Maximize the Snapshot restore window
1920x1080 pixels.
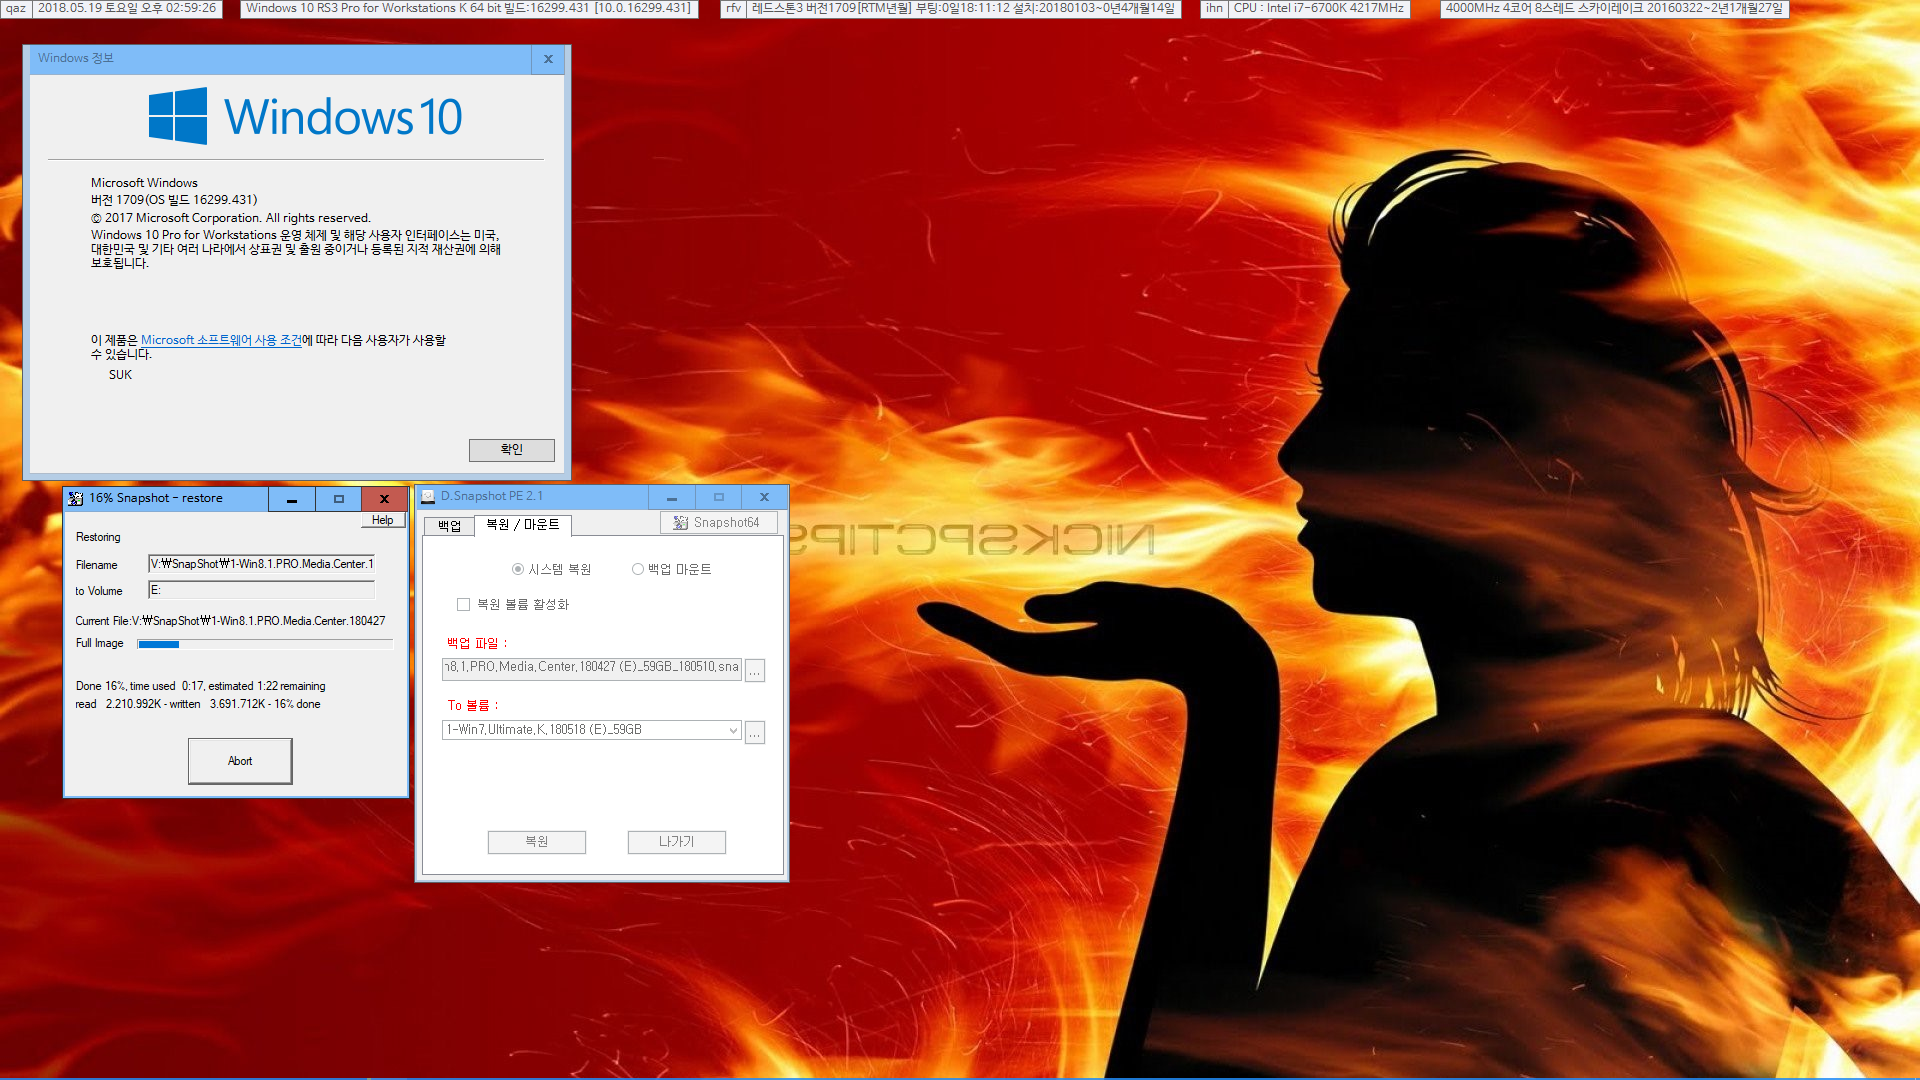339,499
